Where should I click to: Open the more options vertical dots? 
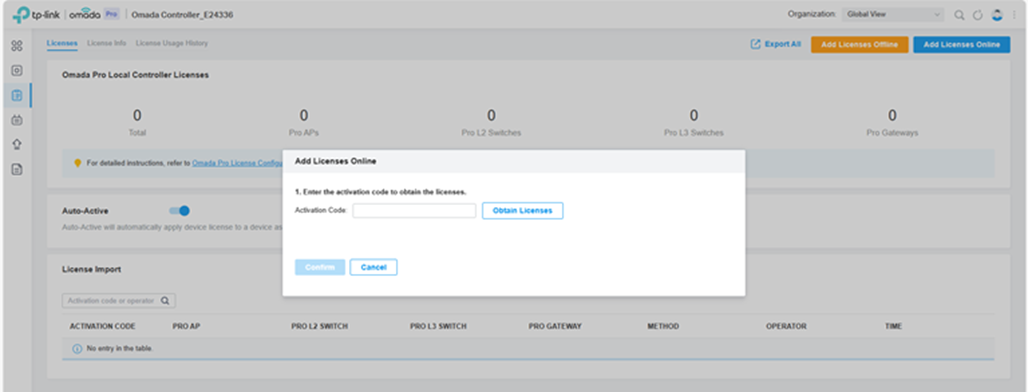[1014, 15]
